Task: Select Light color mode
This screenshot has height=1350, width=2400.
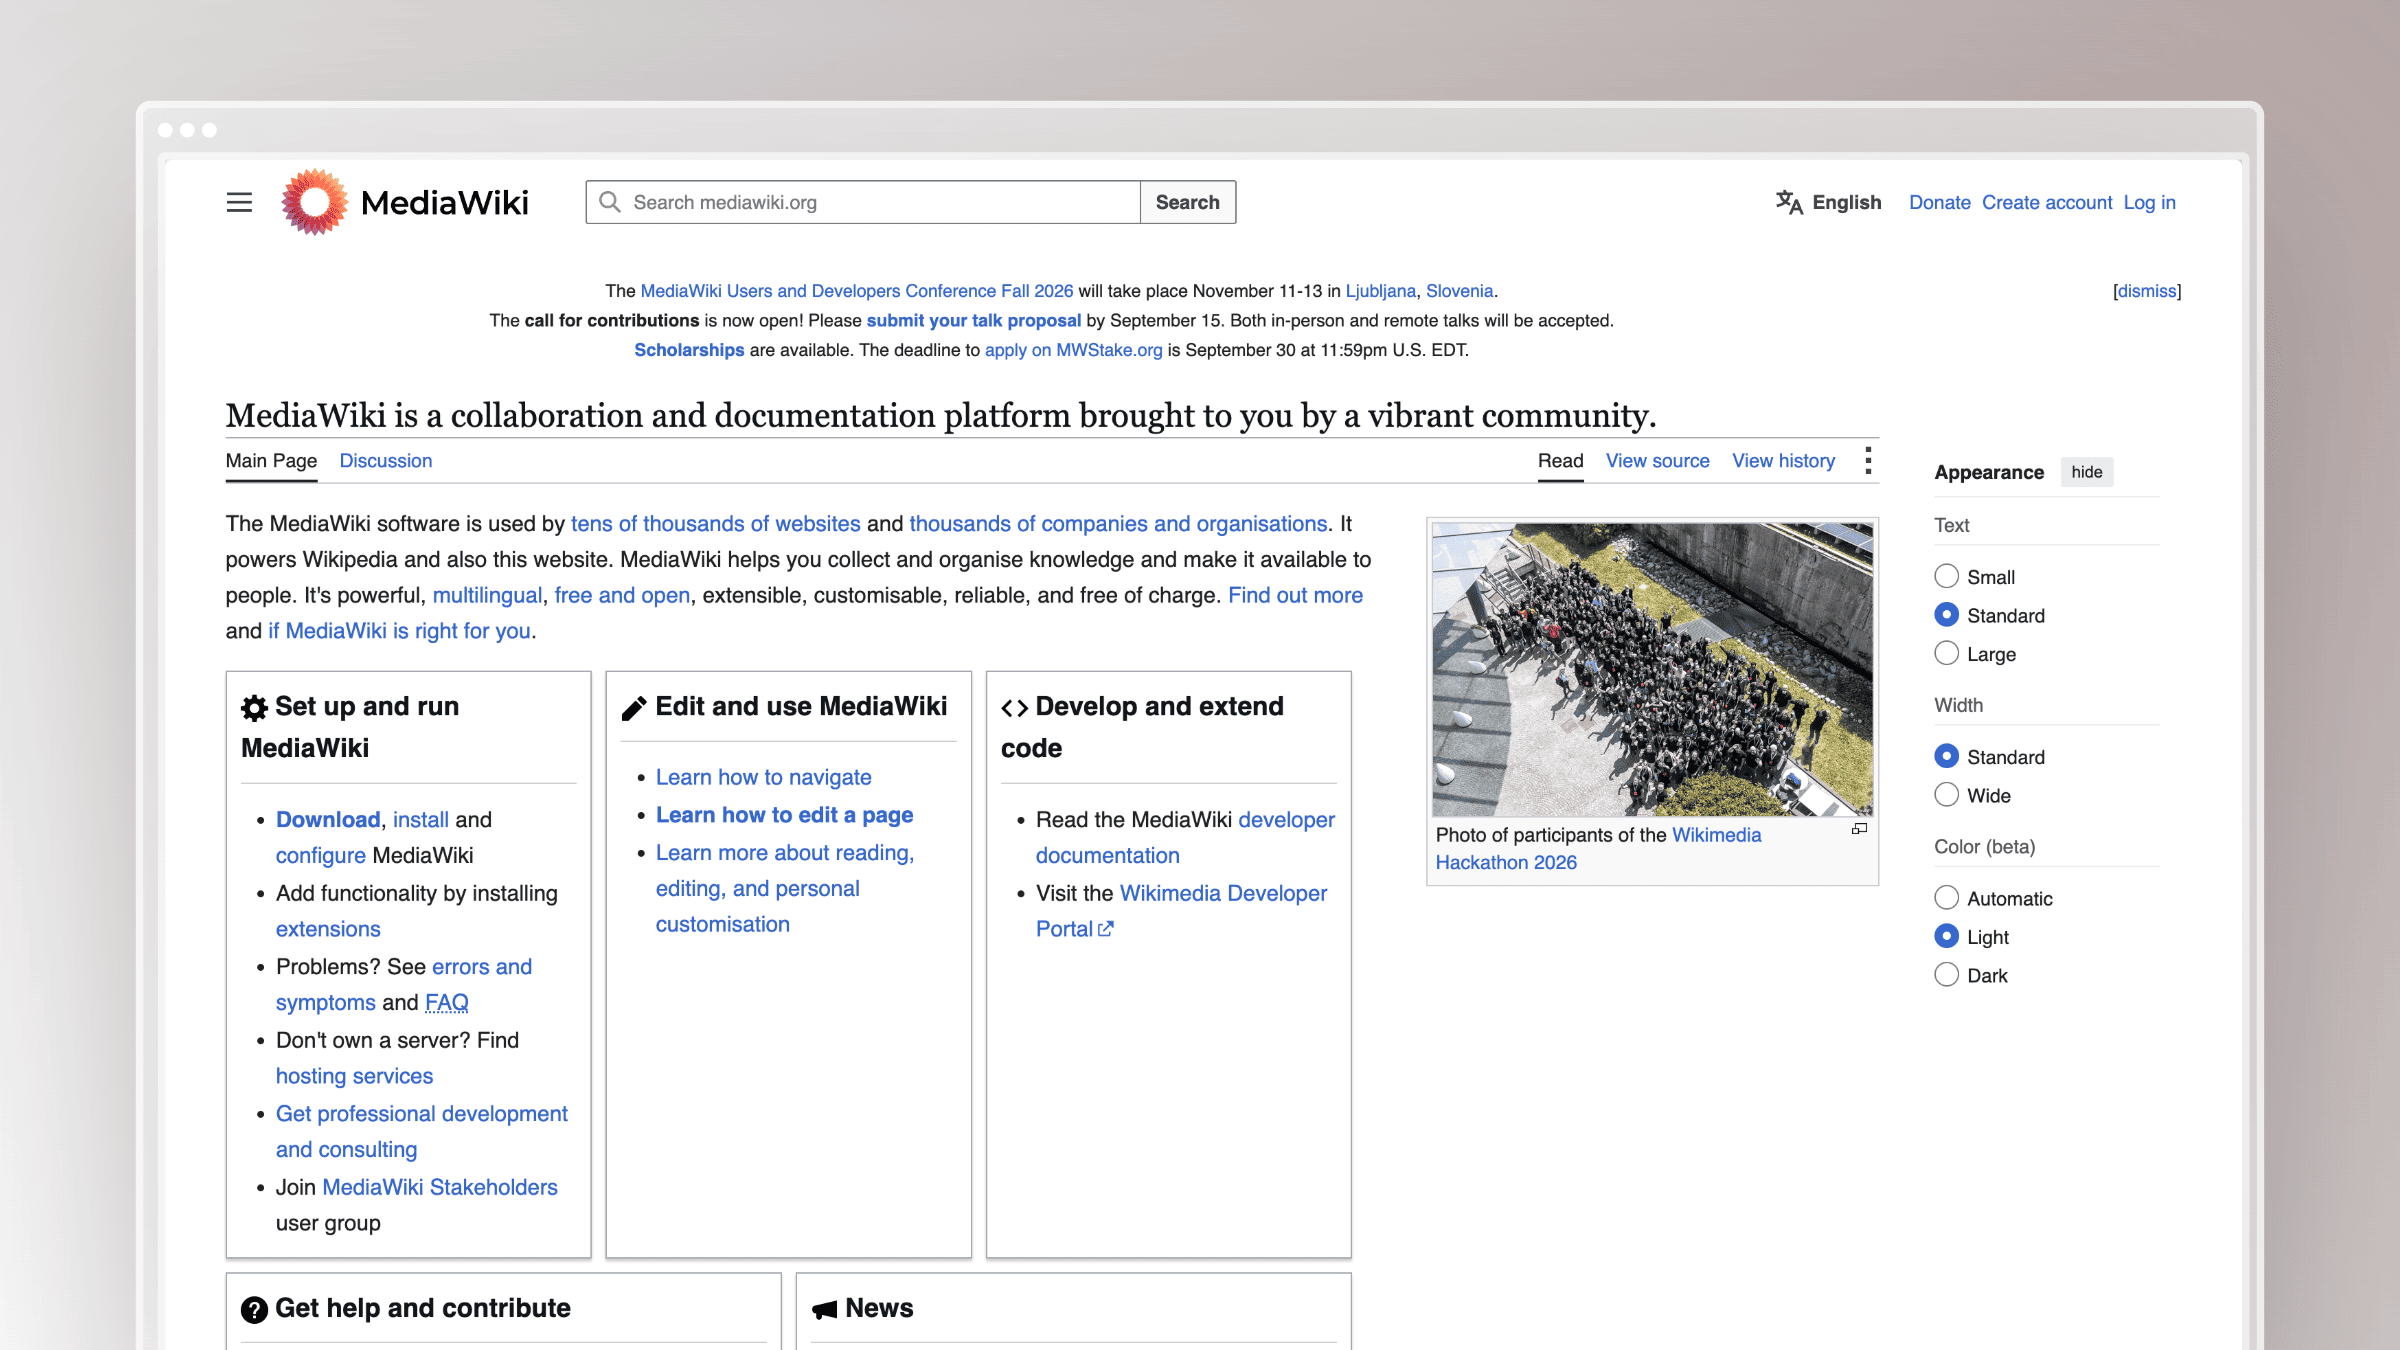Action: 1946,936
